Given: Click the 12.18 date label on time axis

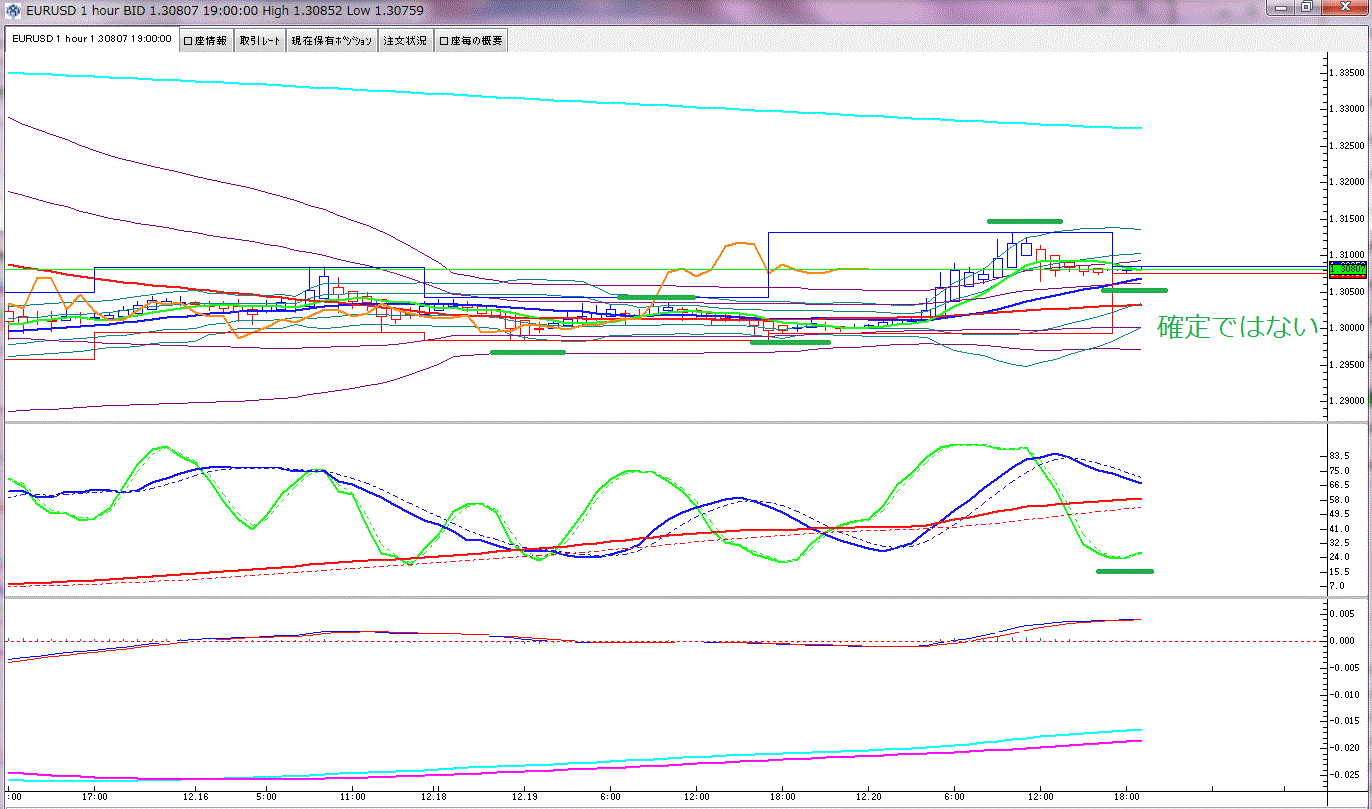Looking at the screenshot, I should point(433,797).
